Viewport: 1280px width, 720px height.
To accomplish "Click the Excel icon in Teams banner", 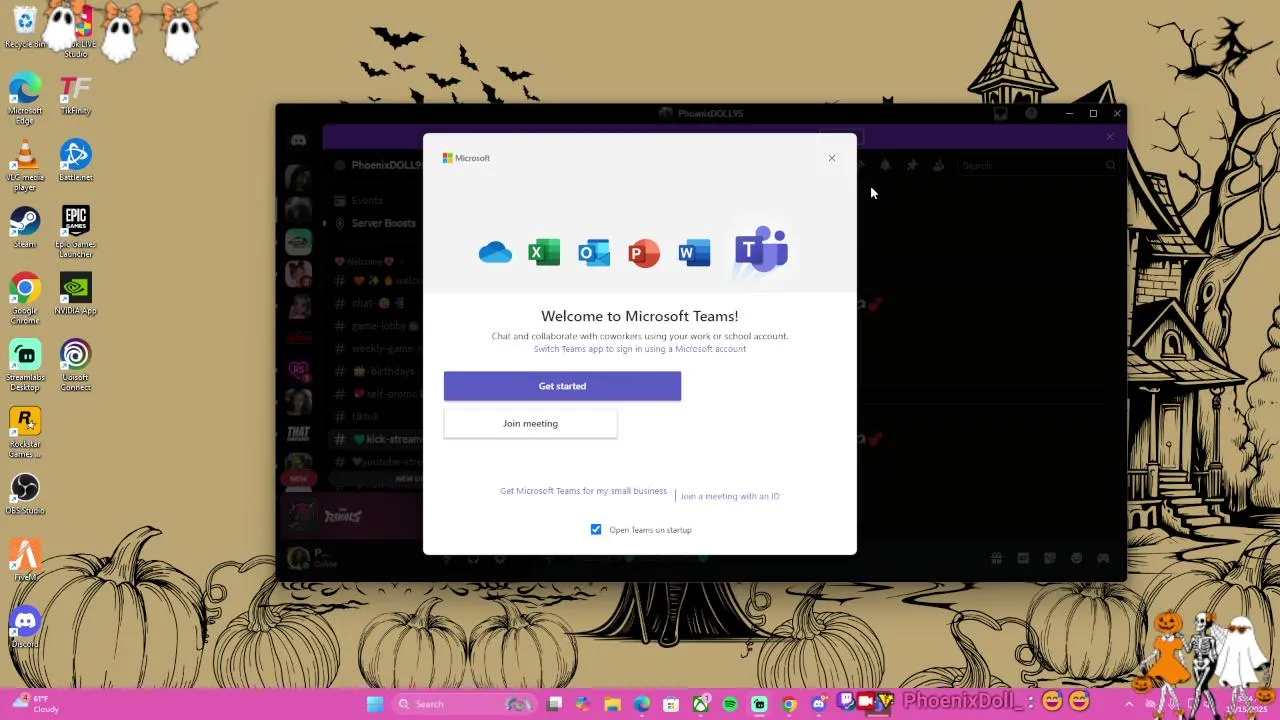I will [x=544, y=252].
